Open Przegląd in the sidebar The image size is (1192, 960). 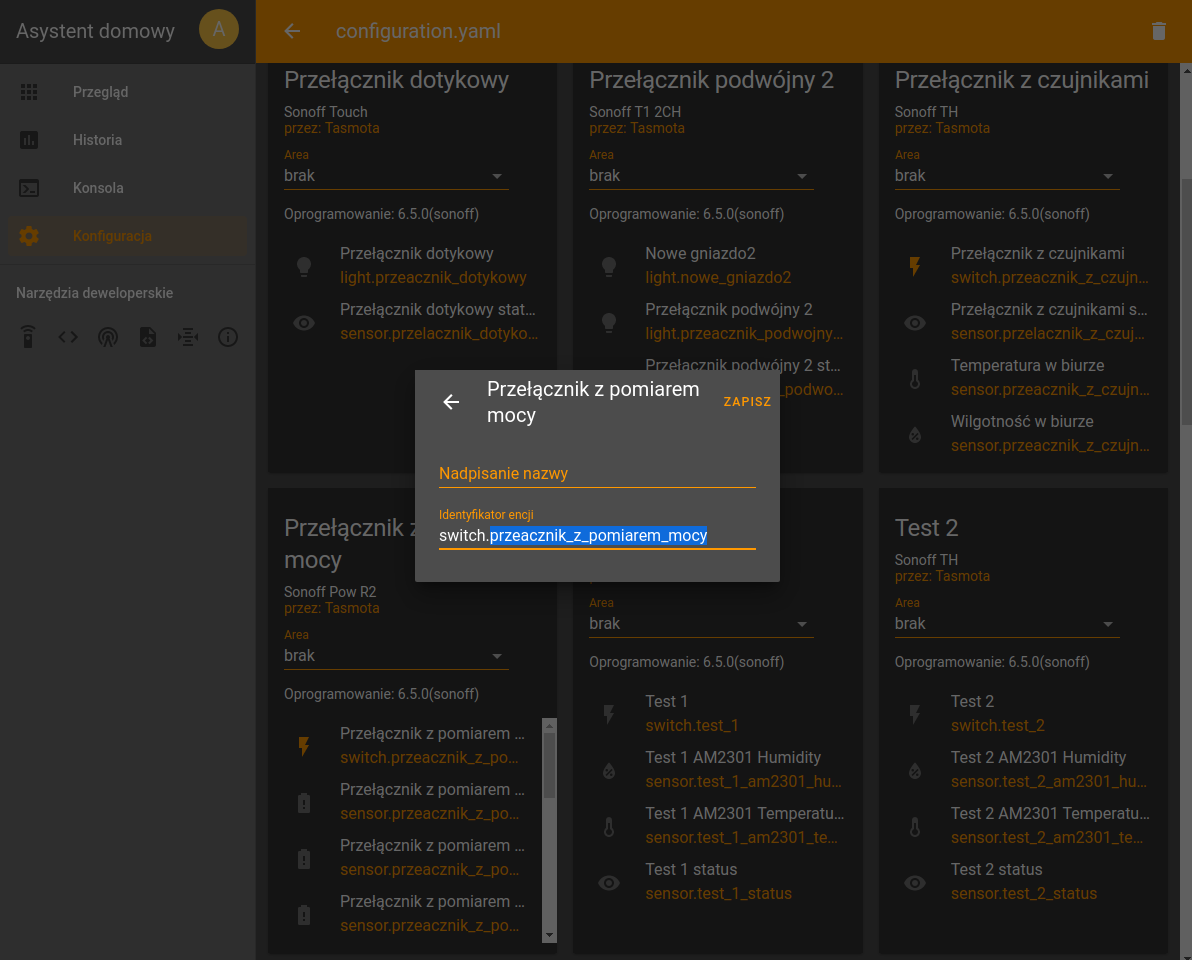pos(128,92)
